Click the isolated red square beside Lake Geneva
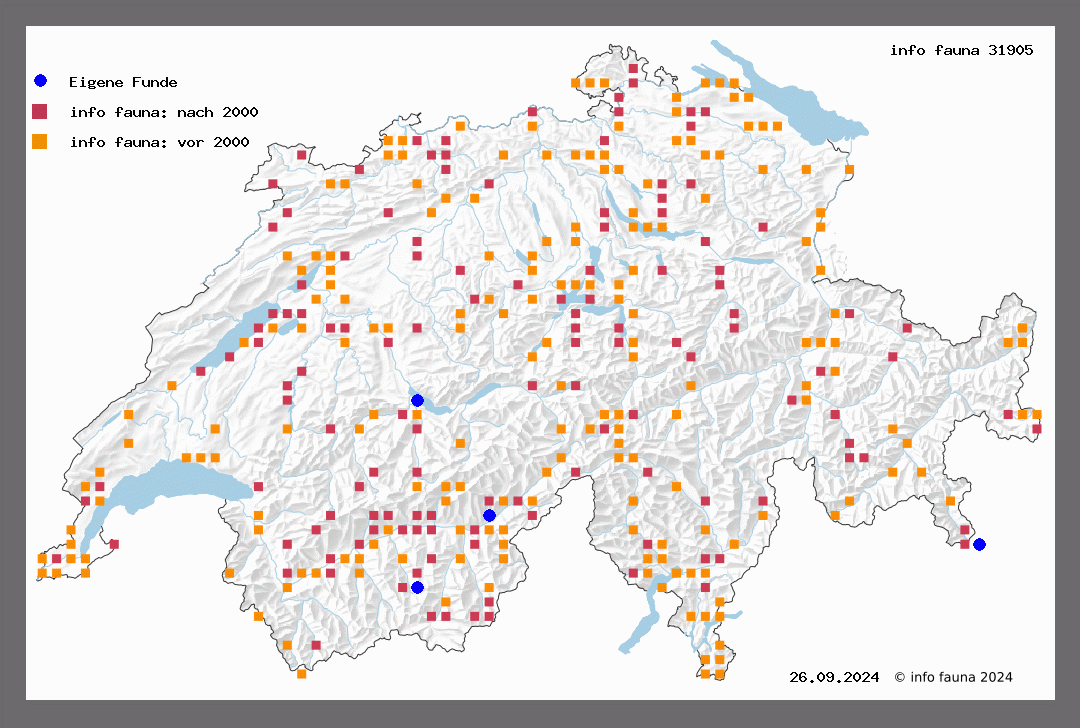The image size is (1080, 728). tap(114, 544)
